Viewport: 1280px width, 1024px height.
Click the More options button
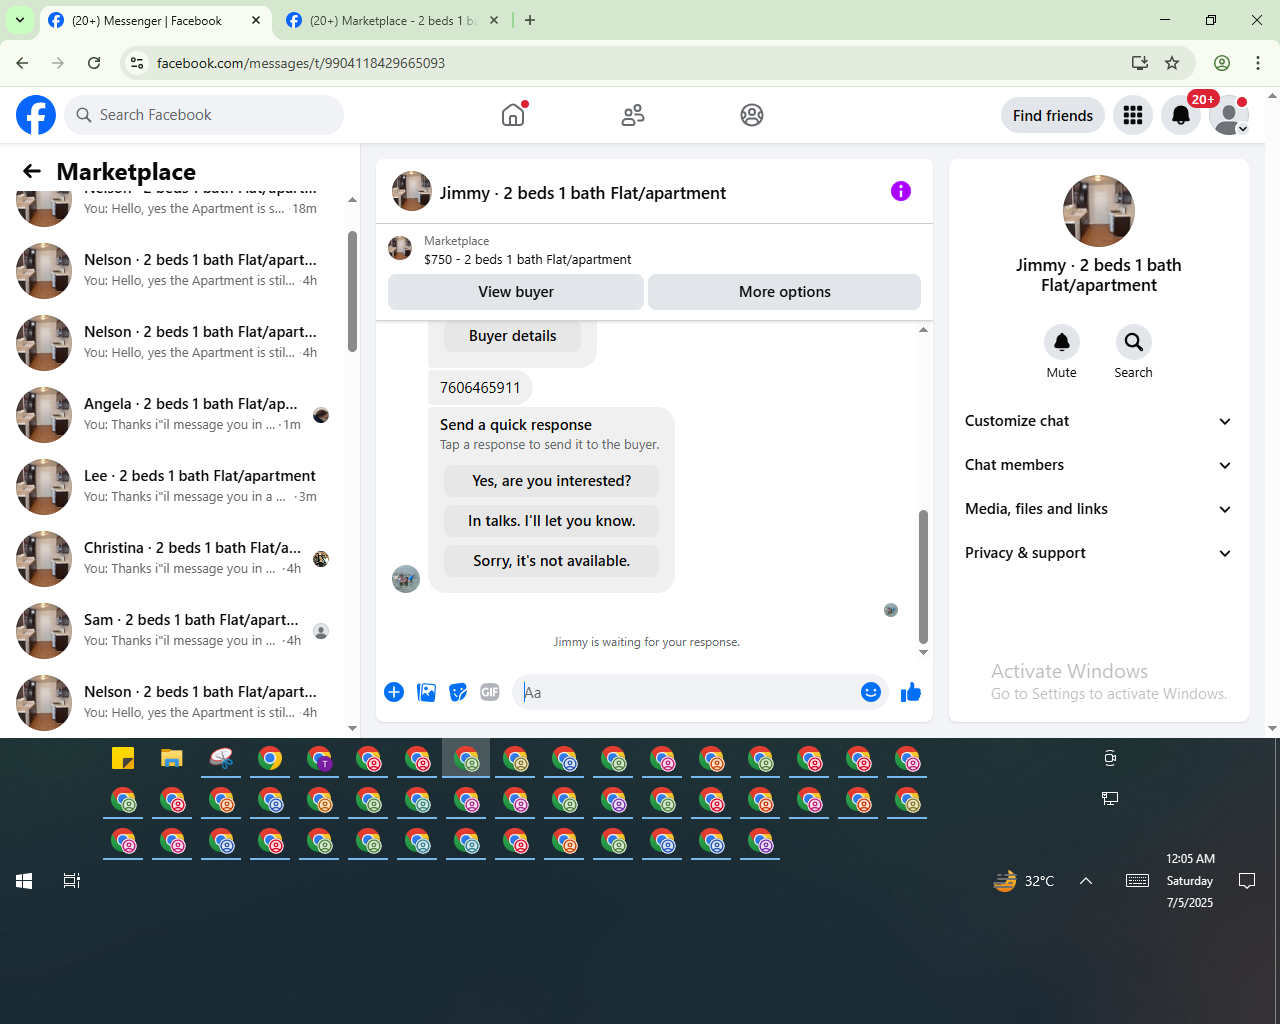[785, 292]
